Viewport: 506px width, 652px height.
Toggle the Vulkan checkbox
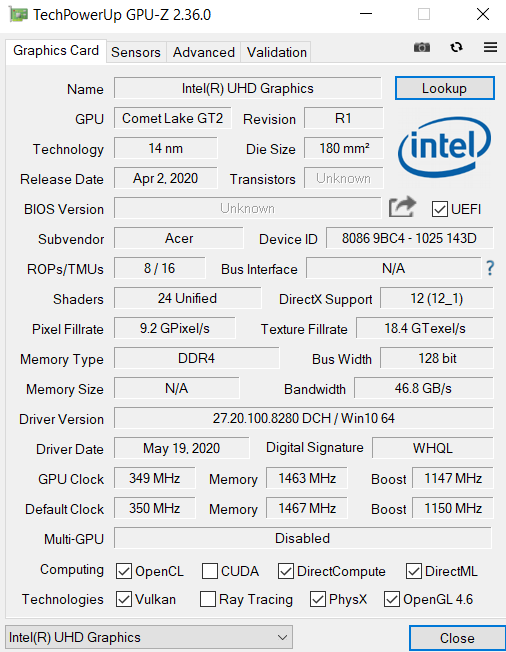(x=124, y=599)
